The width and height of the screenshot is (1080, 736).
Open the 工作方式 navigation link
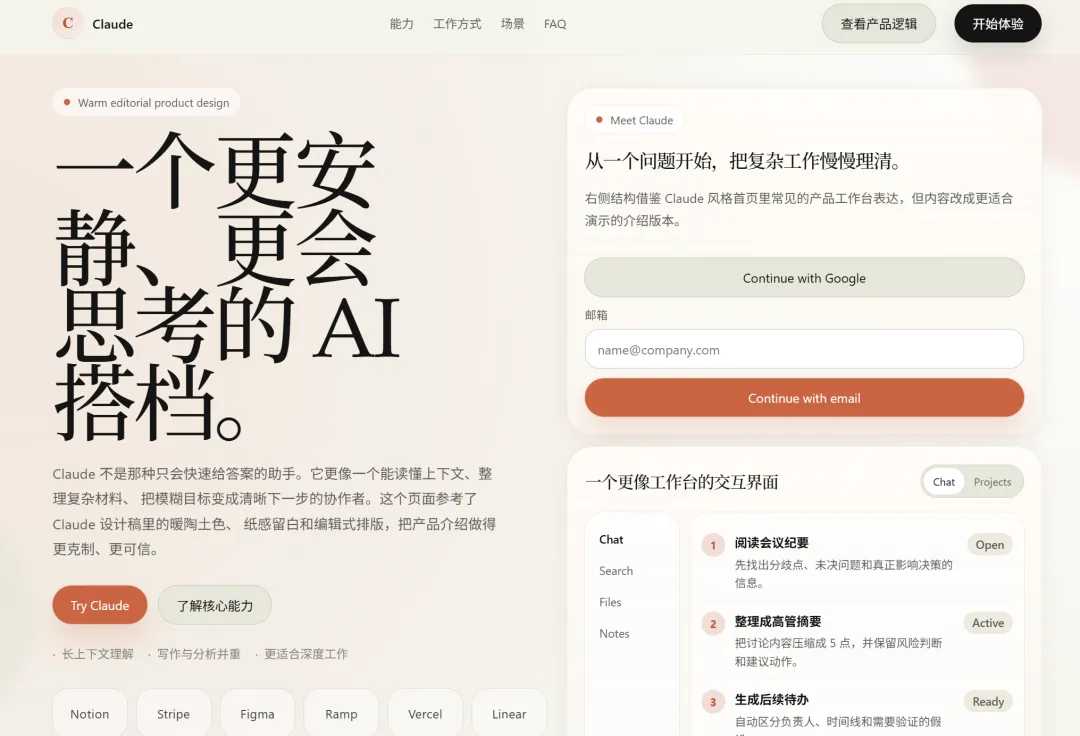(457, 24)
